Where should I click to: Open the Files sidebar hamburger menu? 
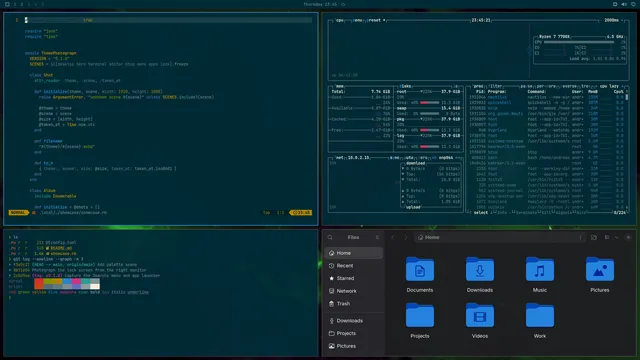(x=377, y=237)
